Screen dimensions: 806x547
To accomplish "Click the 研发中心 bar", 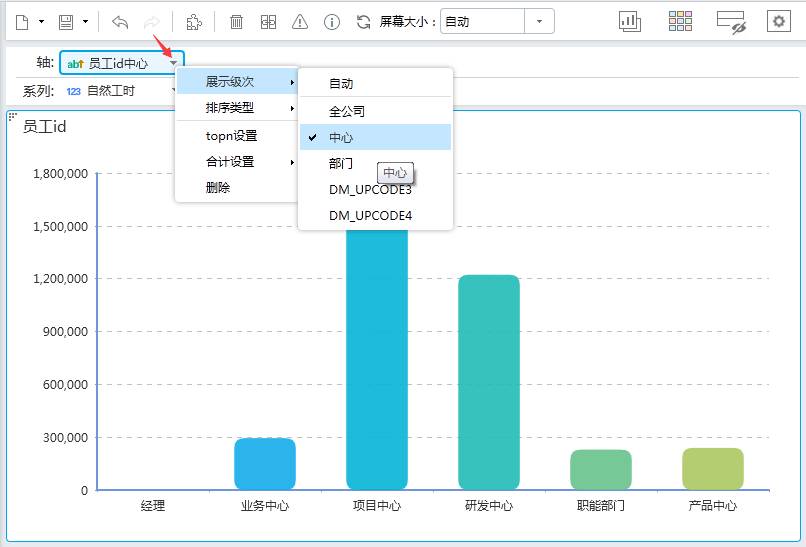I will tap(489, 382).
